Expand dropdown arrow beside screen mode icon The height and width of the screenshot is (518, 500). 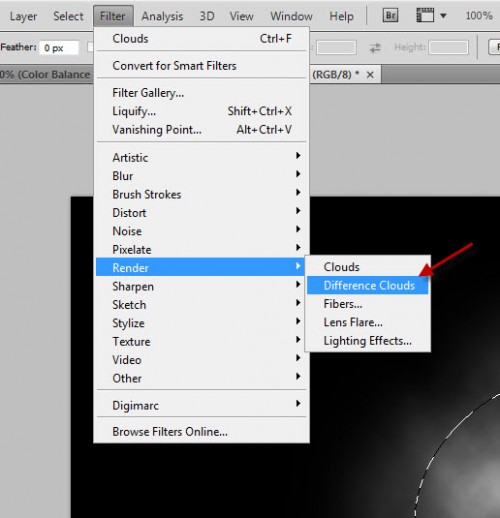pyautogui.click(x=443, y=16)
